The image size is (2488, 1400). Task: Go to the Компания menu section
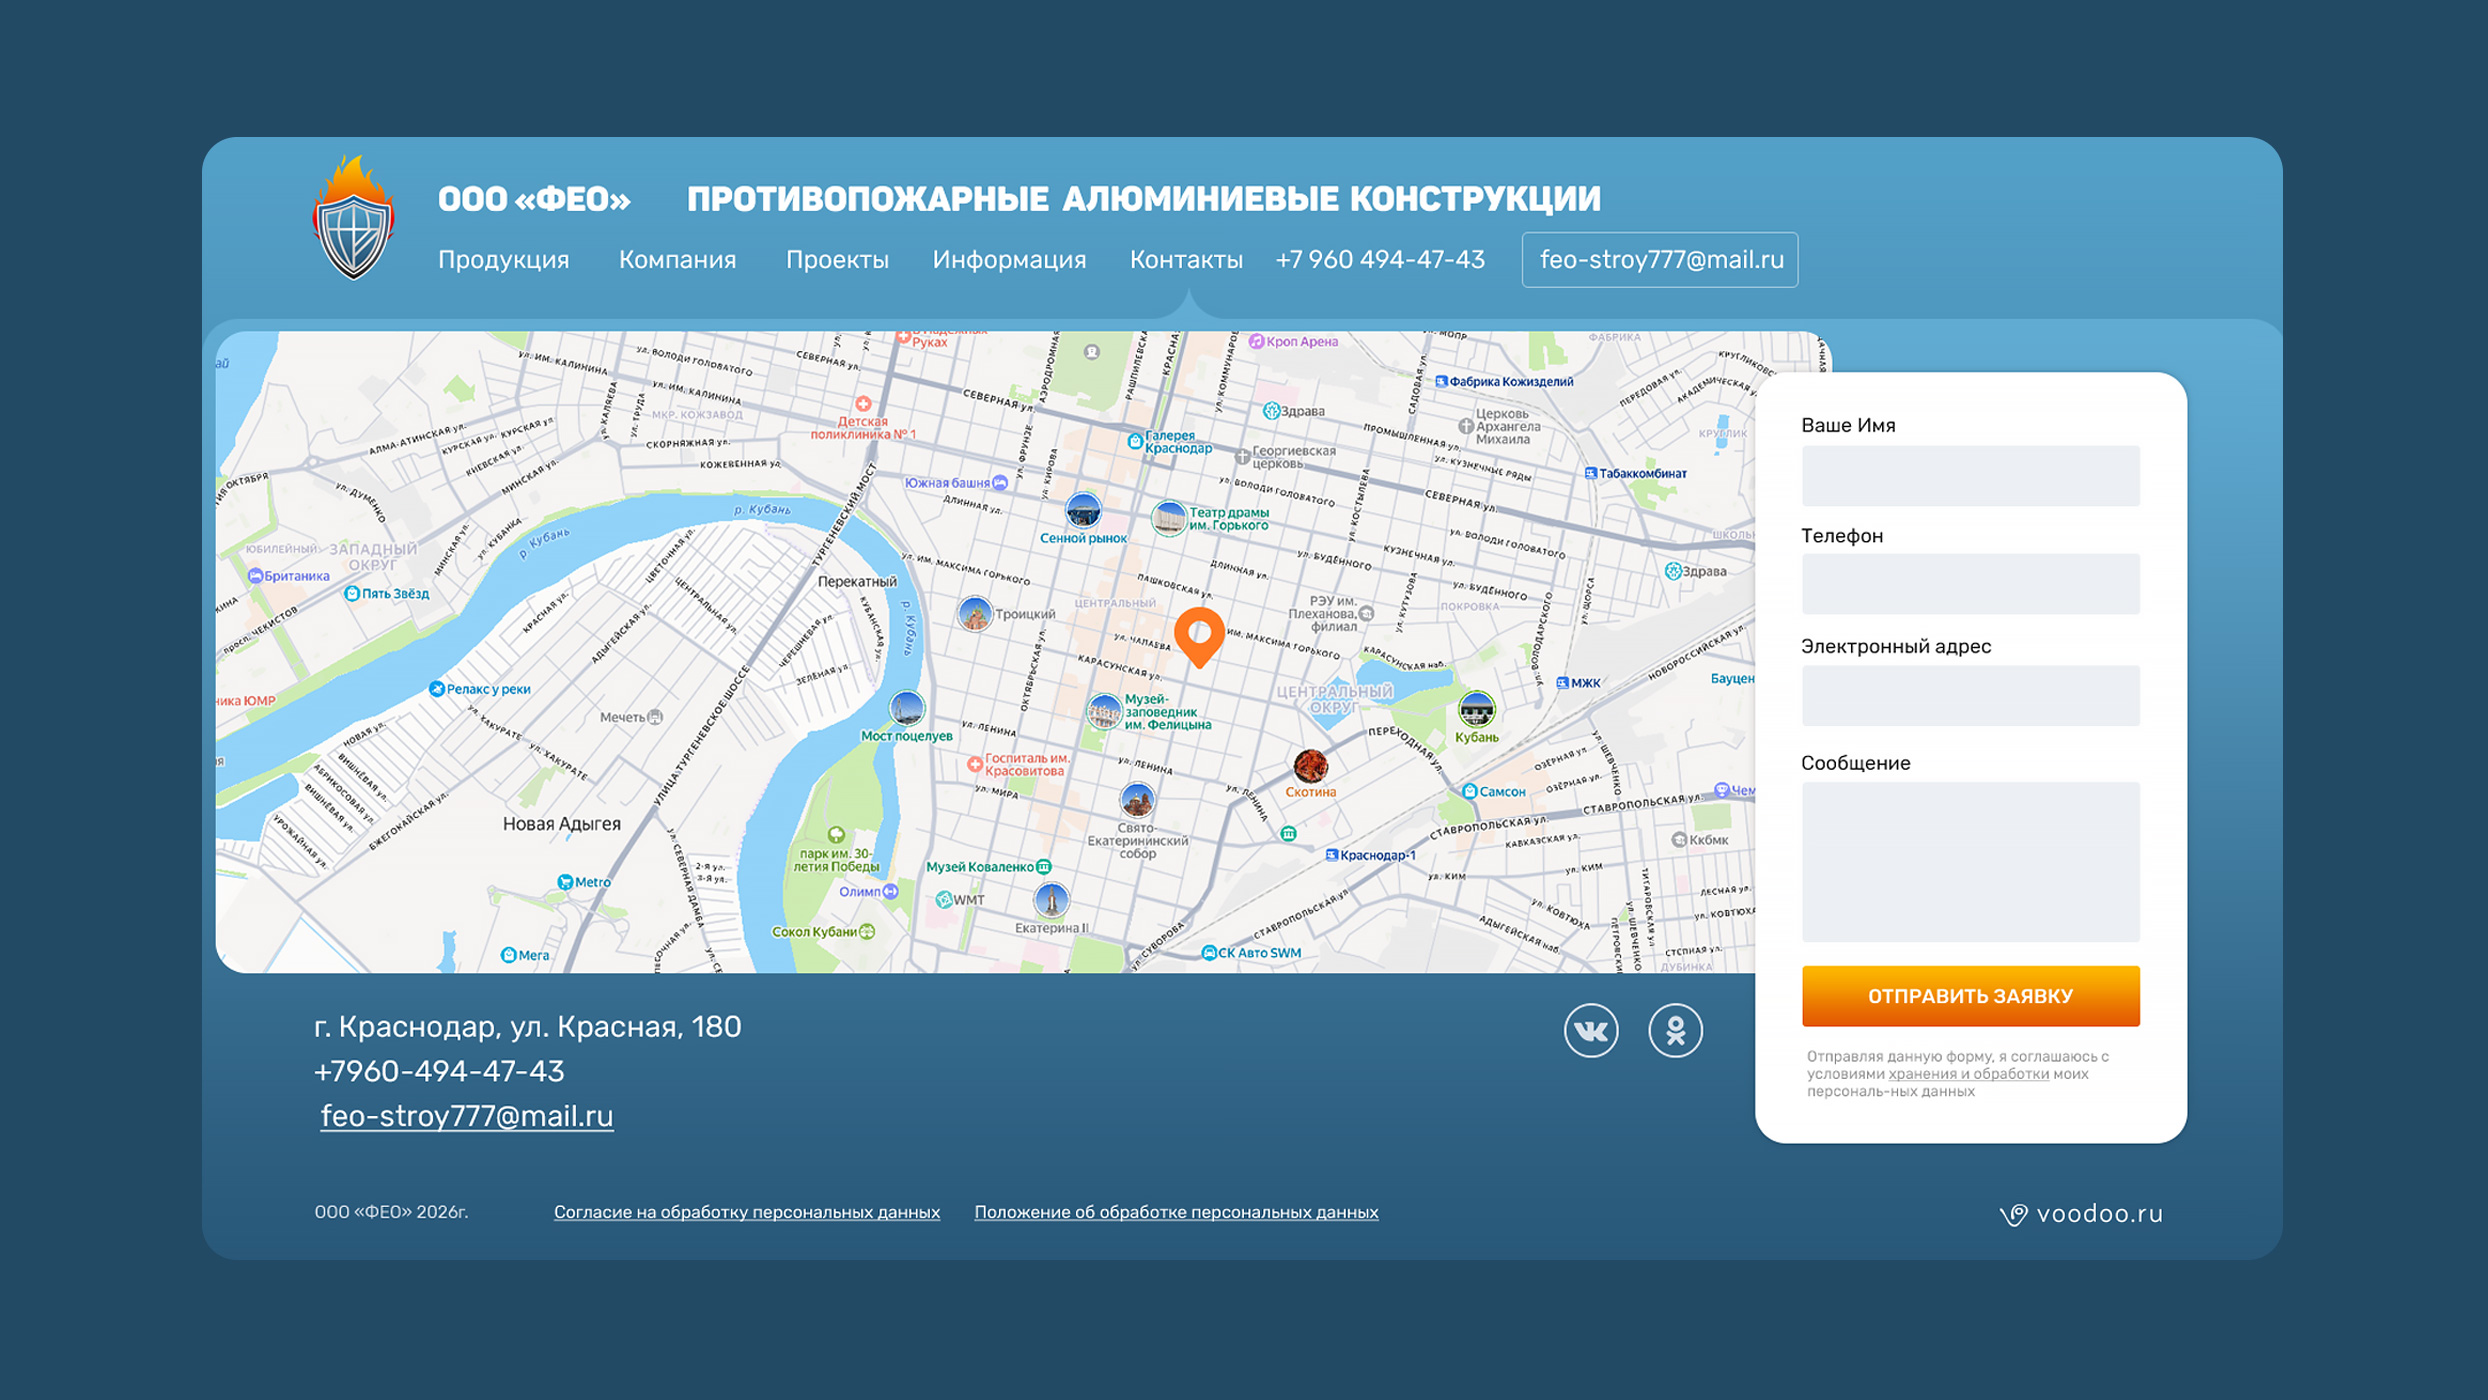[x=677, y=260]
